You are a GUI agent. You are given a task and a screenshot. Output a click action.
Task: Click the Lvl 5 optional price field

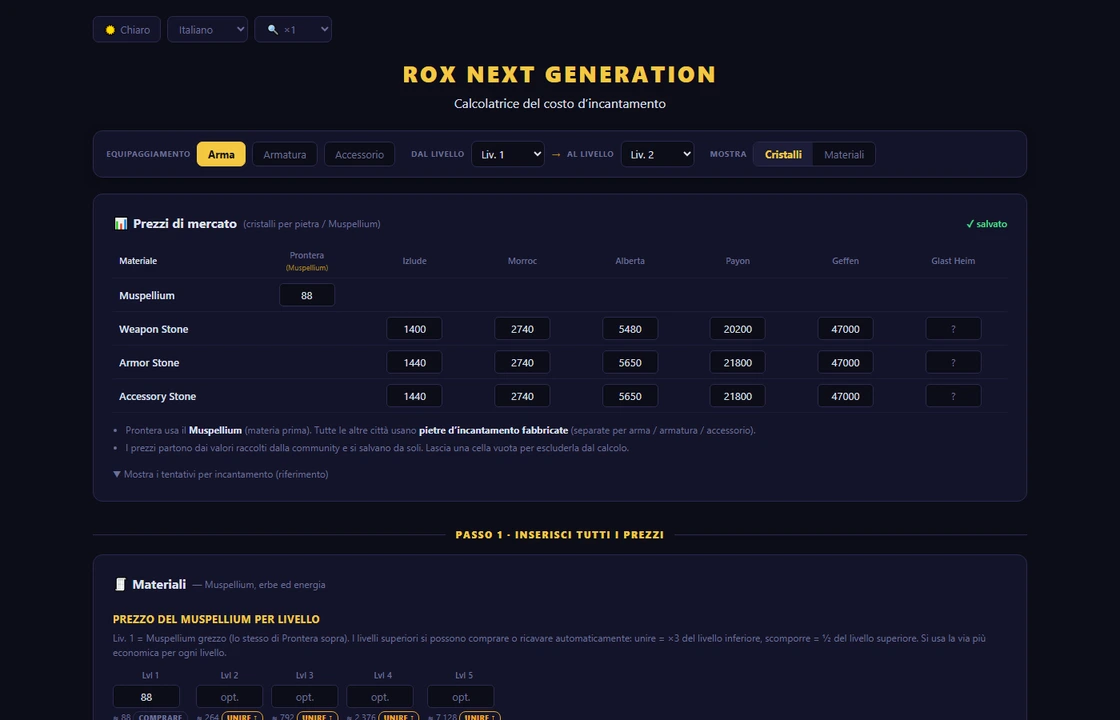[461, 697]
